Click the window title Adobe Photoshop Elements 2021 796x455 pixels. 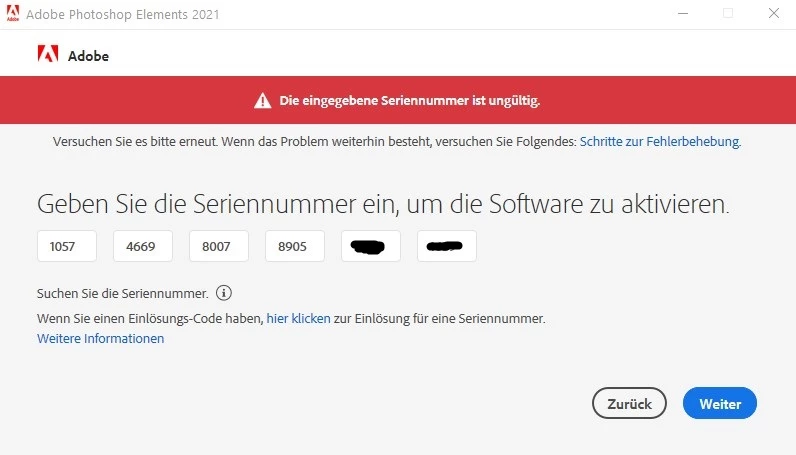coord(123,14)
